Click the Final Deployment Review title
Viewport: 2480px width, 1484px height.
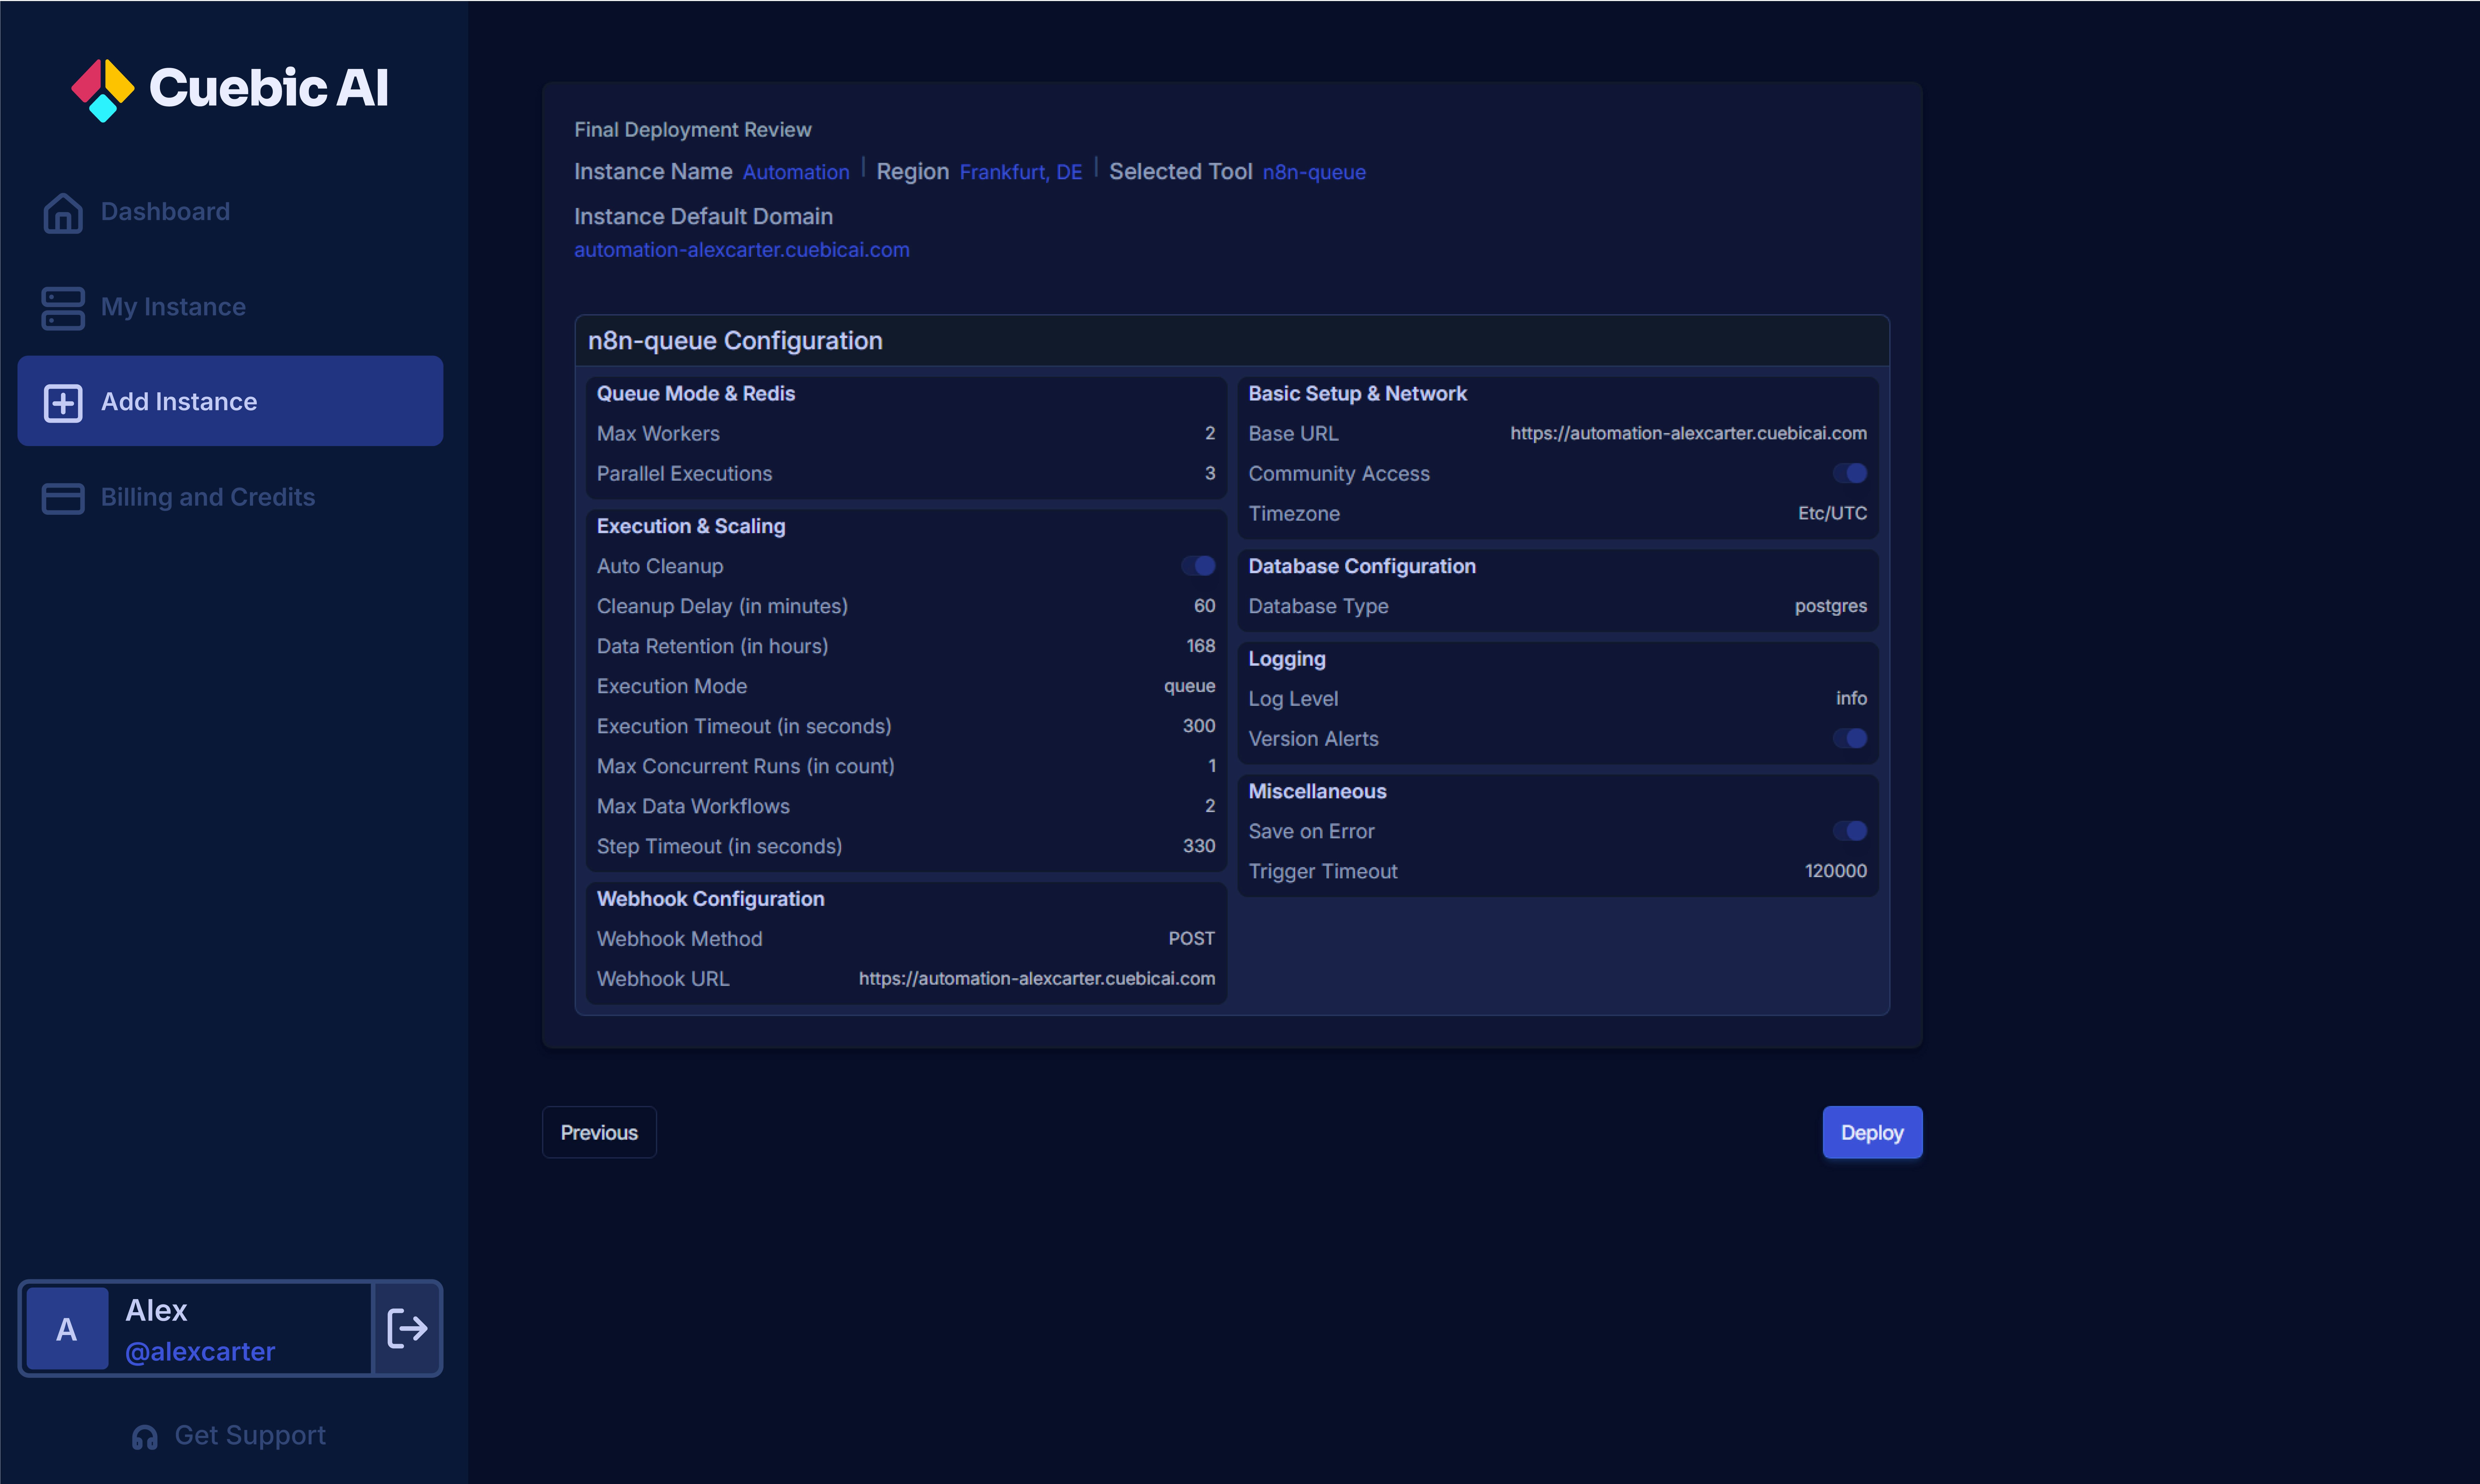693,130
